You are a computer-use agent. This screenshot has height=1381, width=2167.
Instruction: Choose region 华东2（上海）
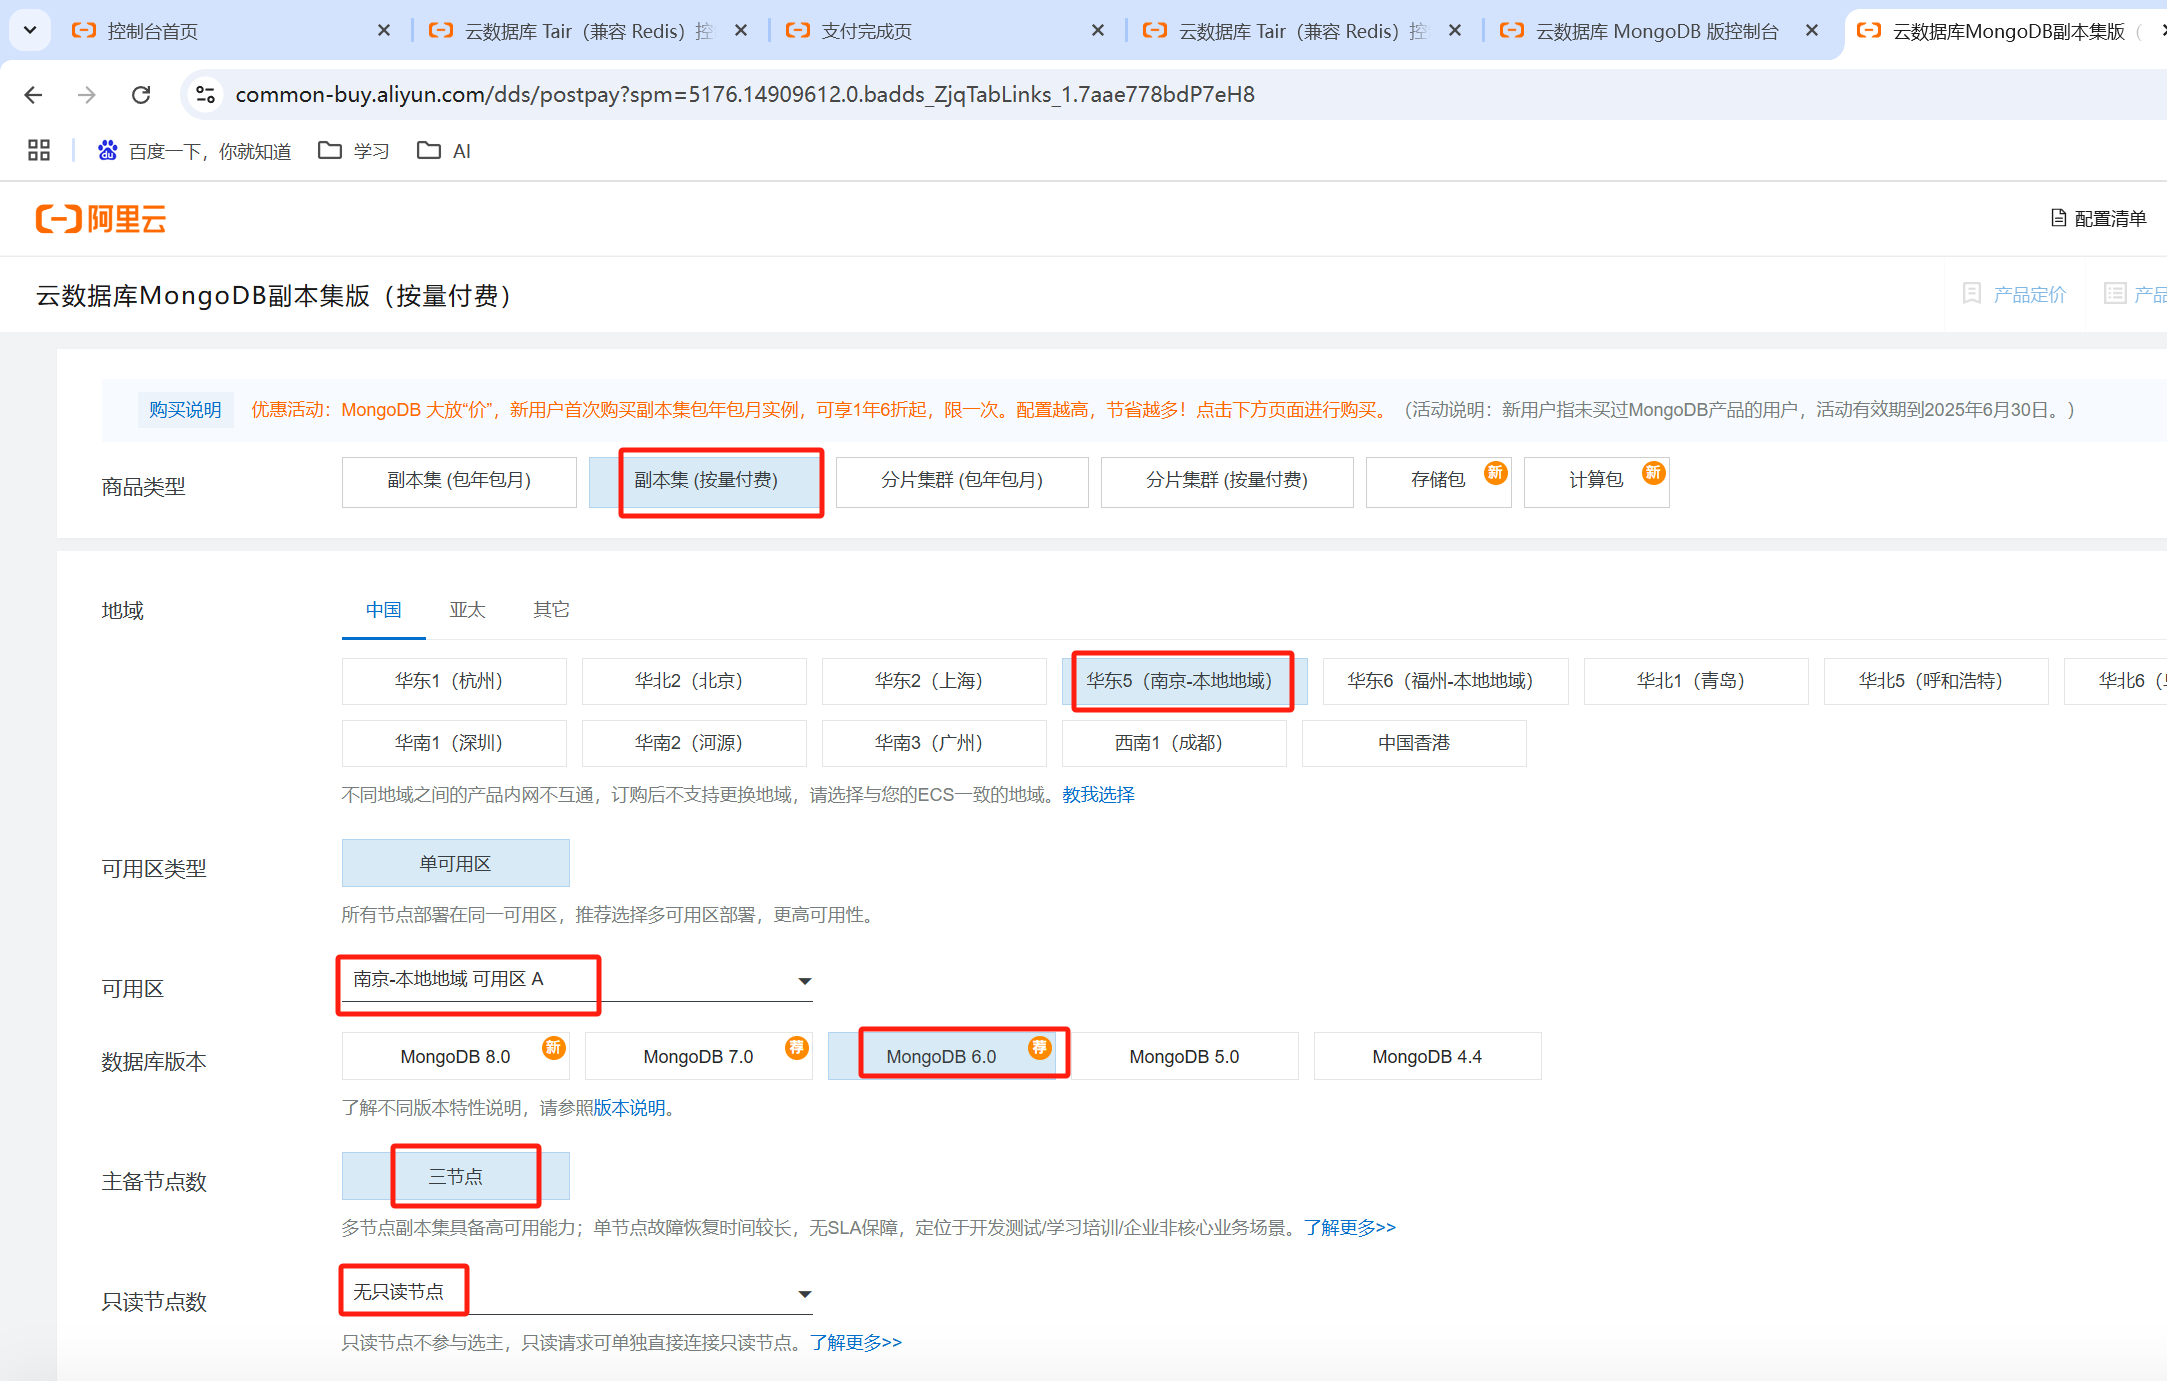point(934,681)
